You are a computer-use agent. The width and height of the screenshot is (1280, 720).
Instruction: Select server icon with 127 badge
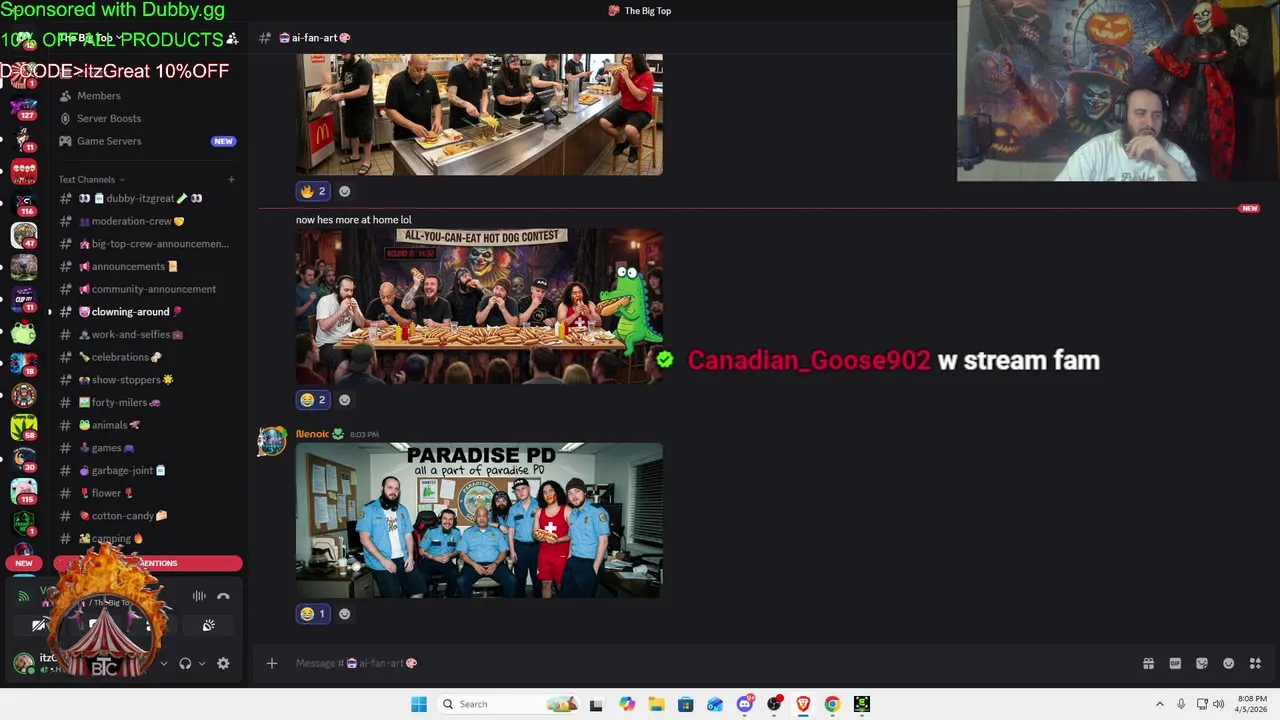pos(24,106)
